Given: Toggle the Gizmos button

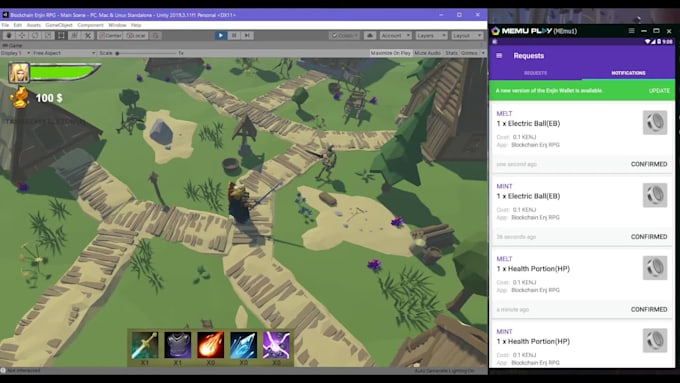Looking at the screenshot, I should click(469, 53).
